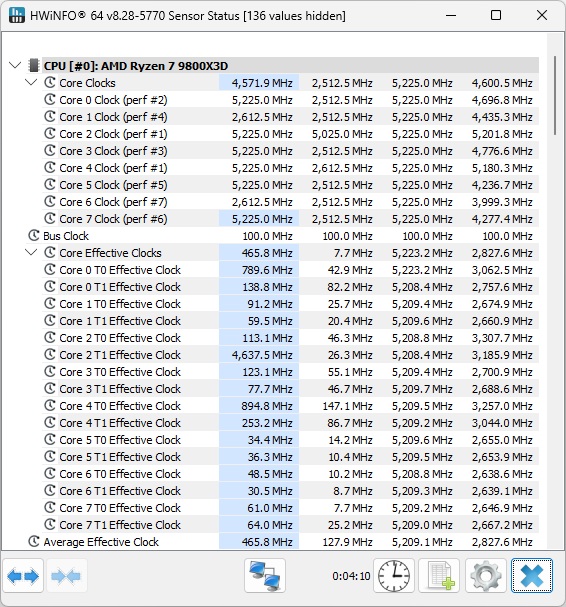Screen dimensions: 566x607
Task: Select Core 6 T1 Effective Clock row
Action: pyautogui.click(x=290, y=491)
